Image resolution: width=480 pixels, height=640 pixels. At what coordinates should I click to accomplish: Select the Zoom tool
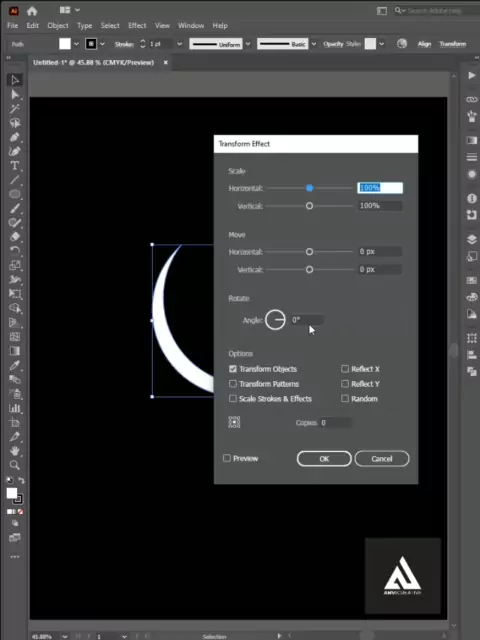pos(15,465)
